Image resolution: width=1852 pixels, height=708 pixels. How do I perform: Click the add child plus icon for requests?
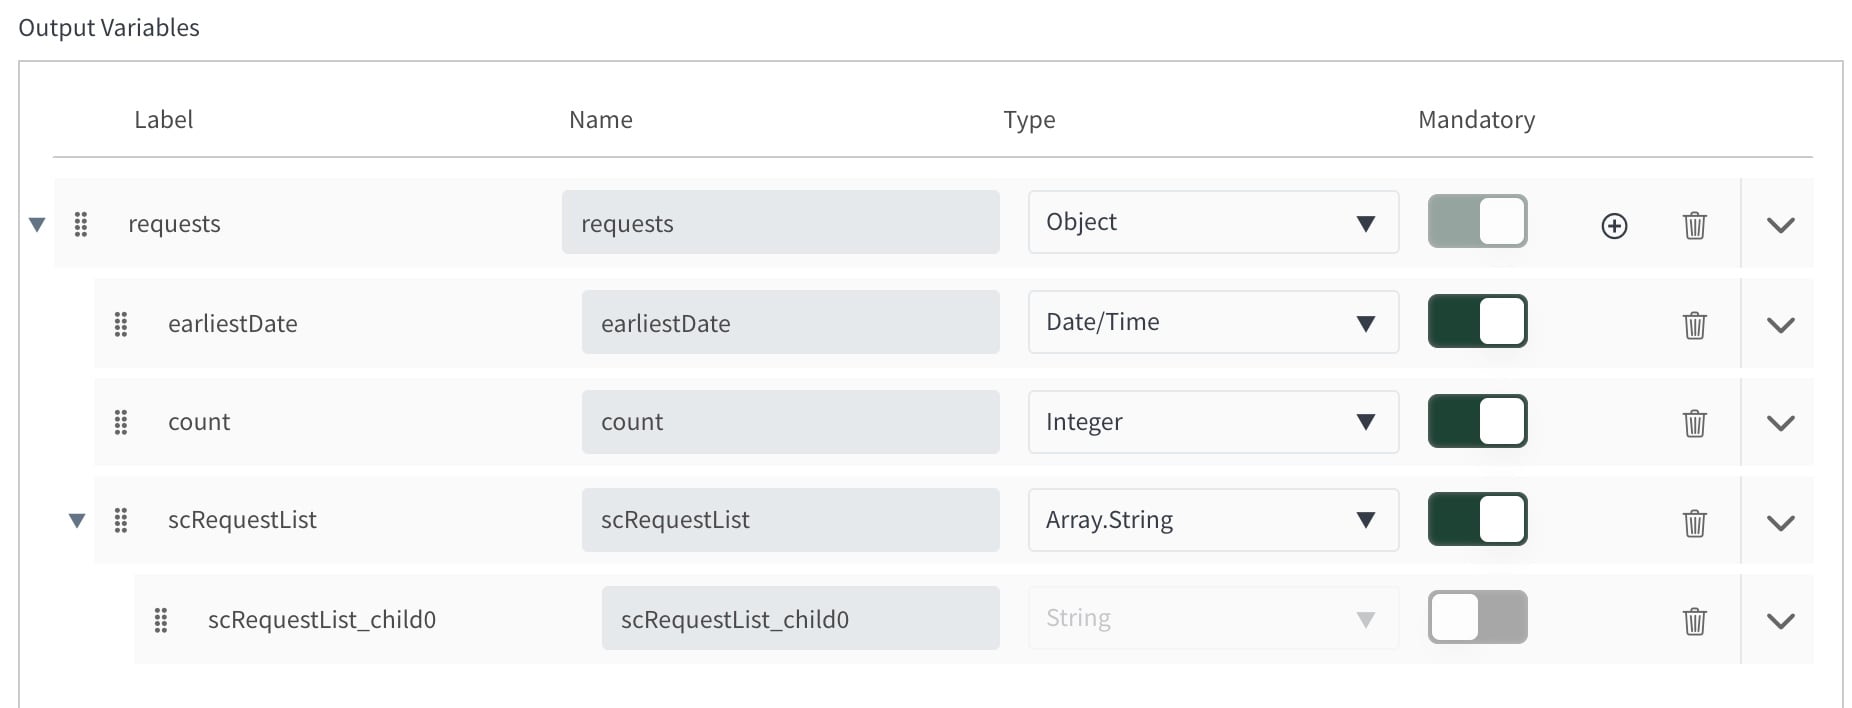point(1614,226)
